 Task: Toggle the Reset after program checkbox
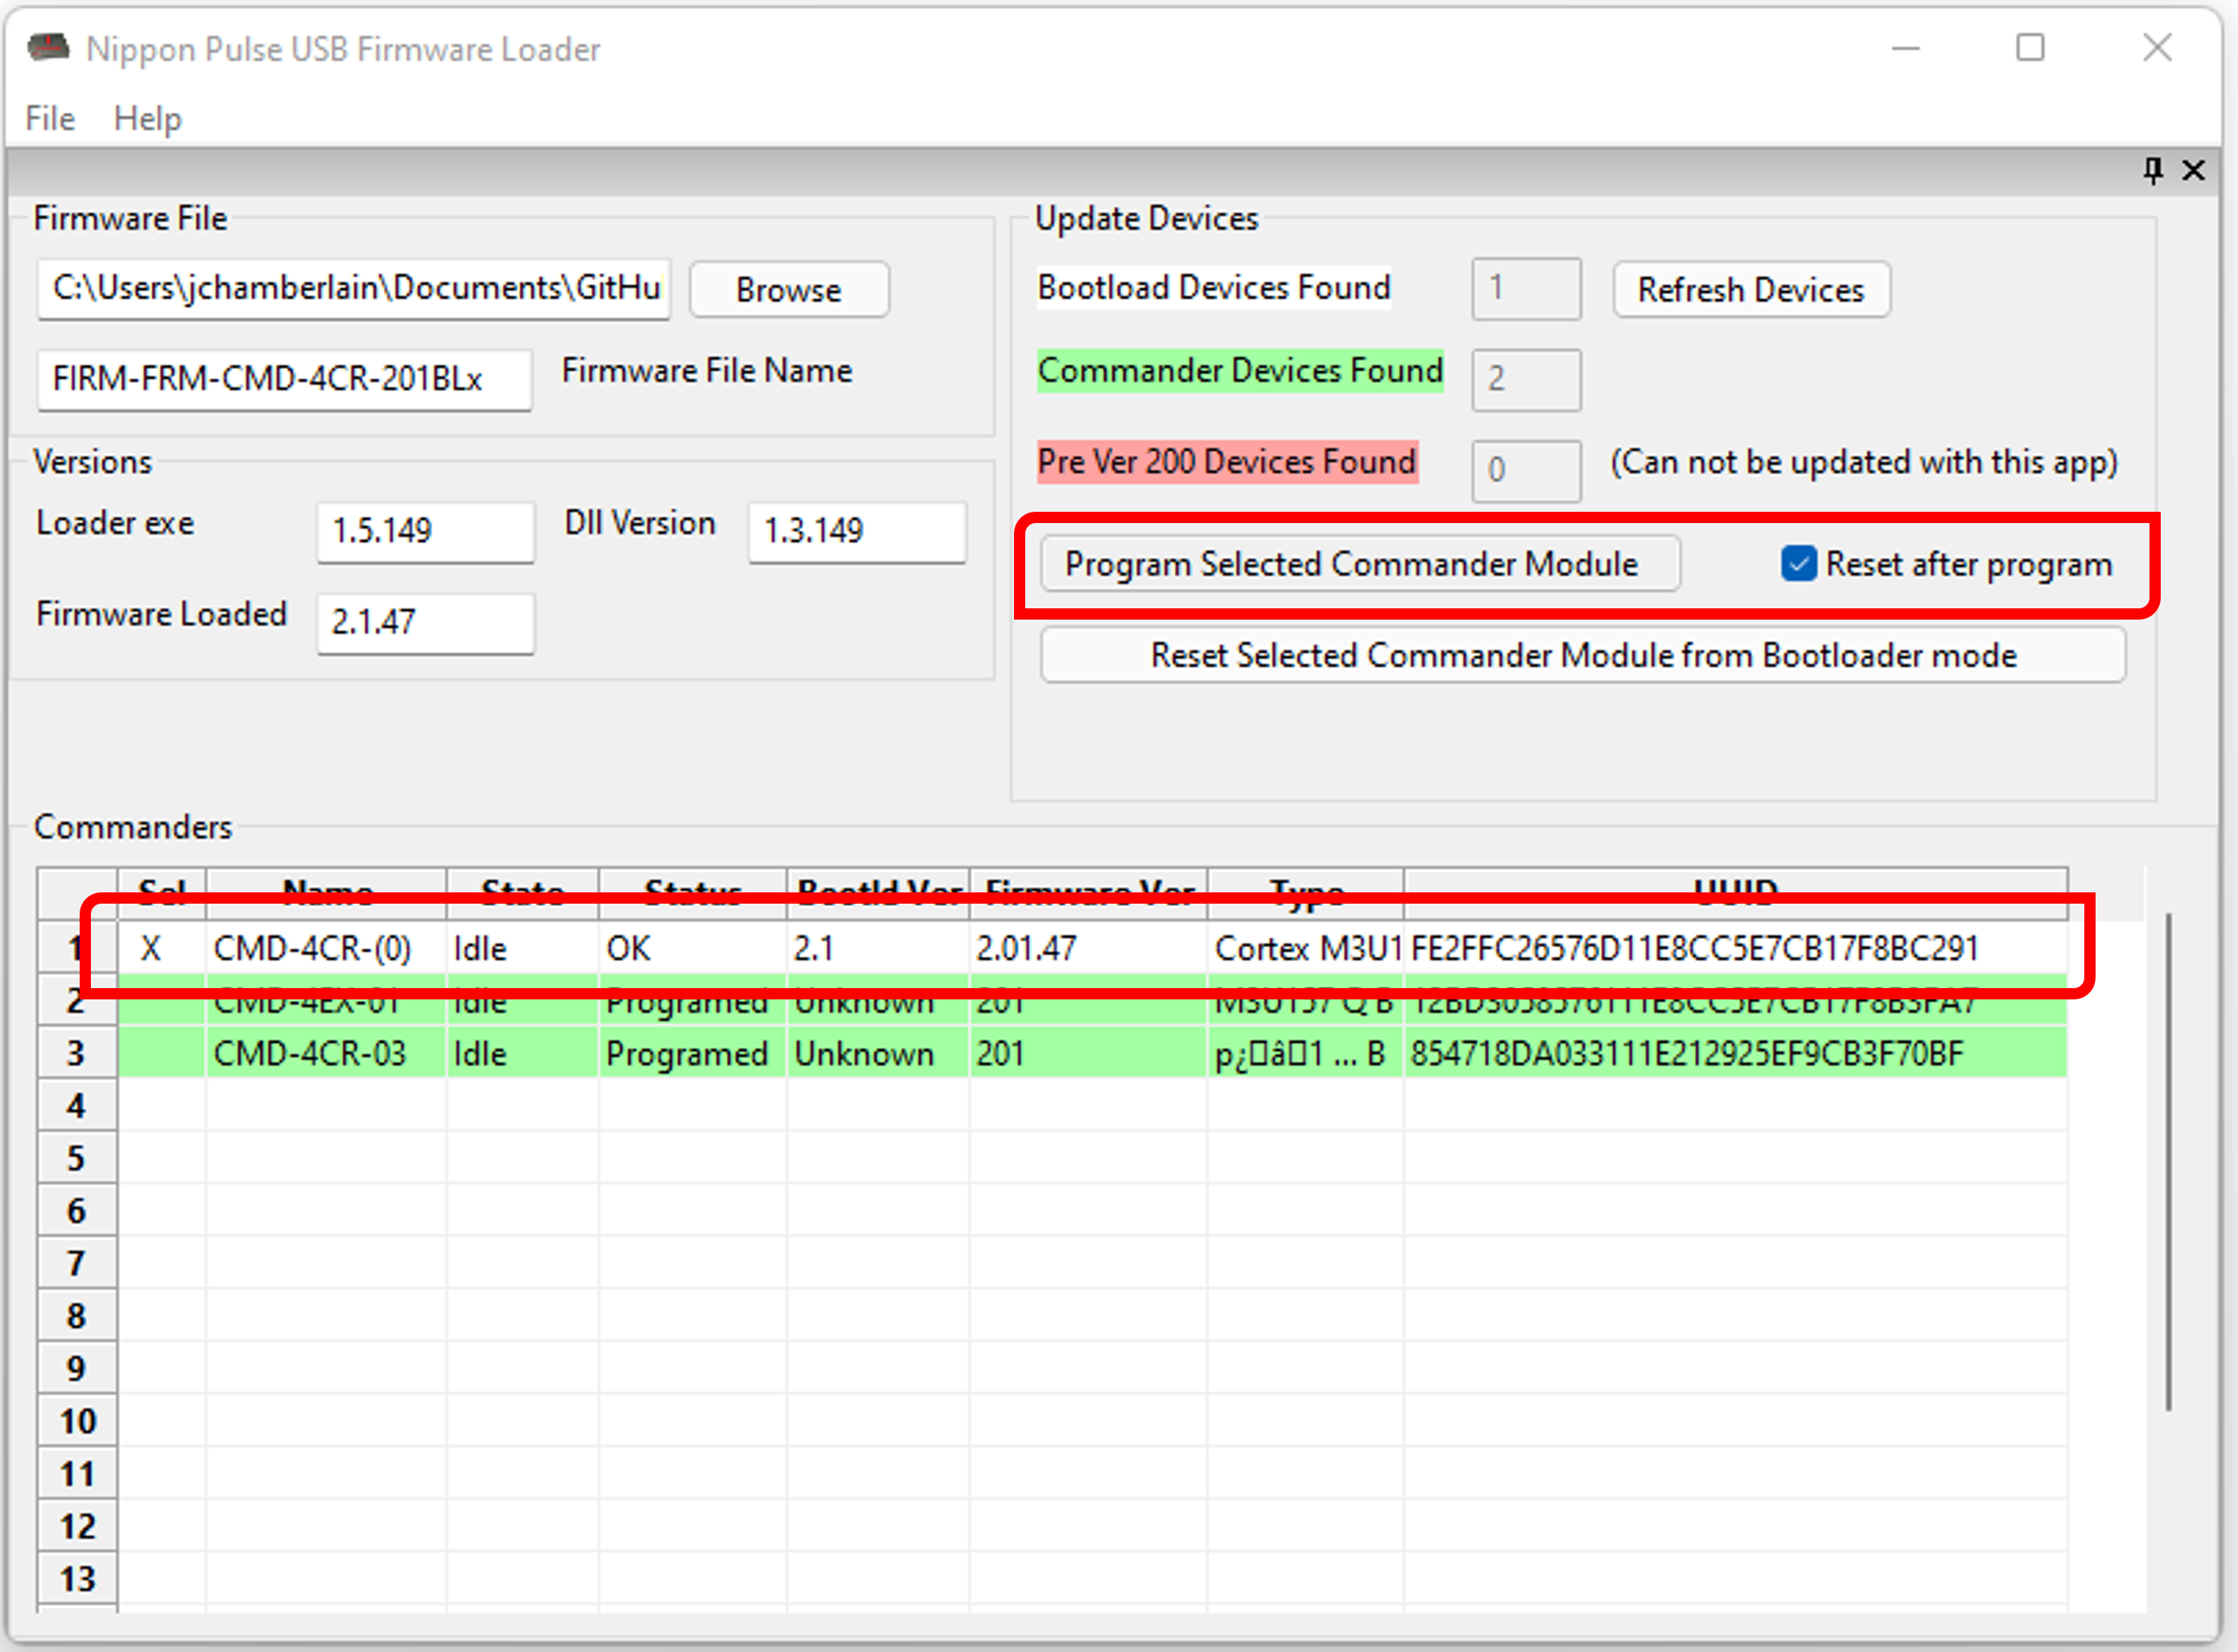coord(1798,564)
